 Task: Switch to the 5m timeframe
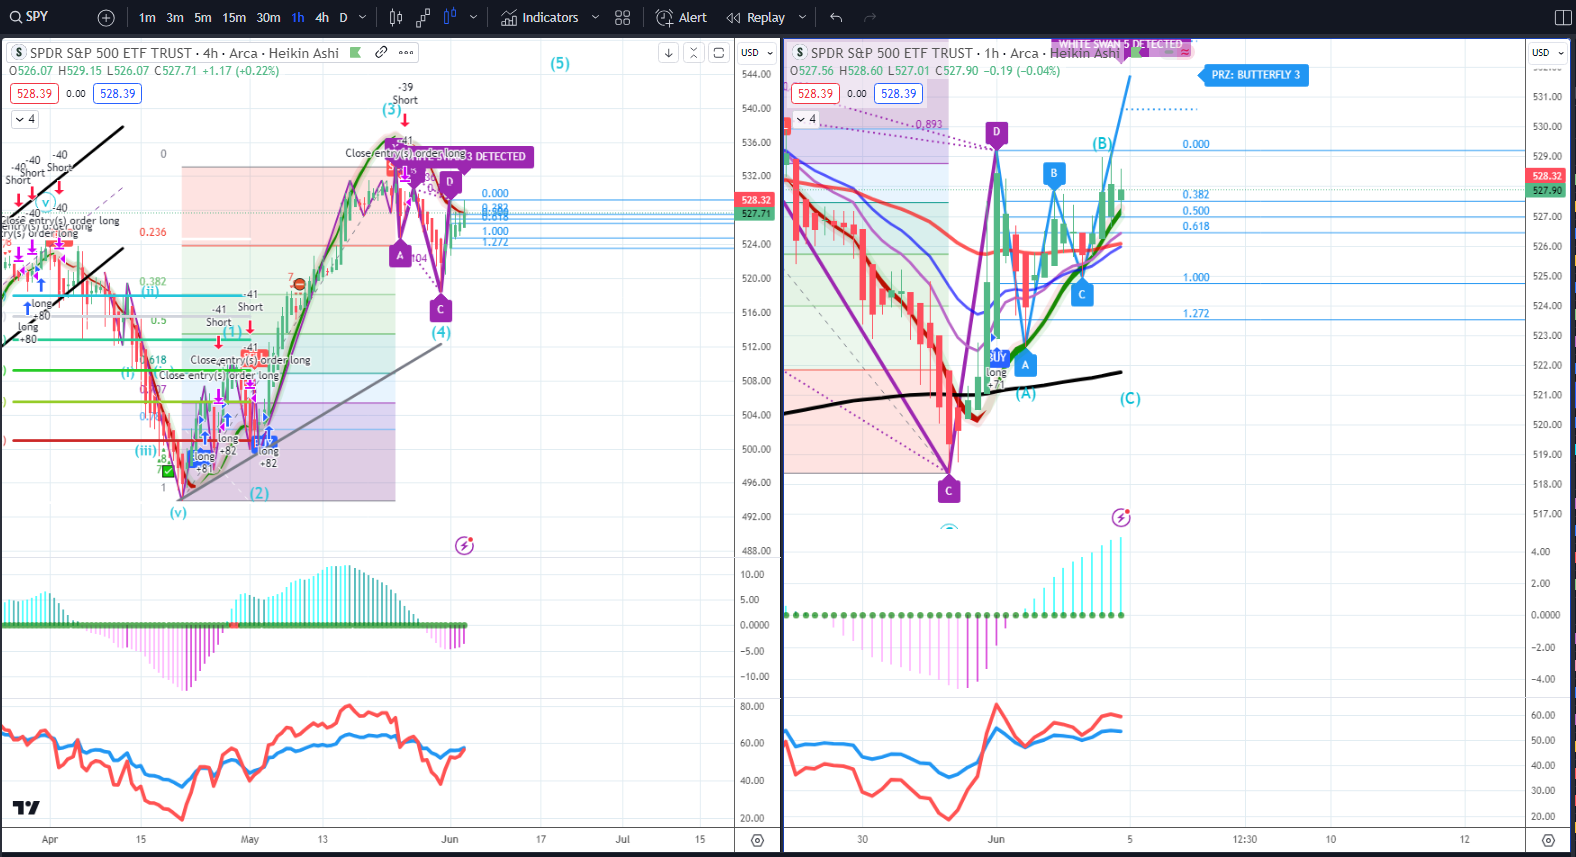(203, 18)
